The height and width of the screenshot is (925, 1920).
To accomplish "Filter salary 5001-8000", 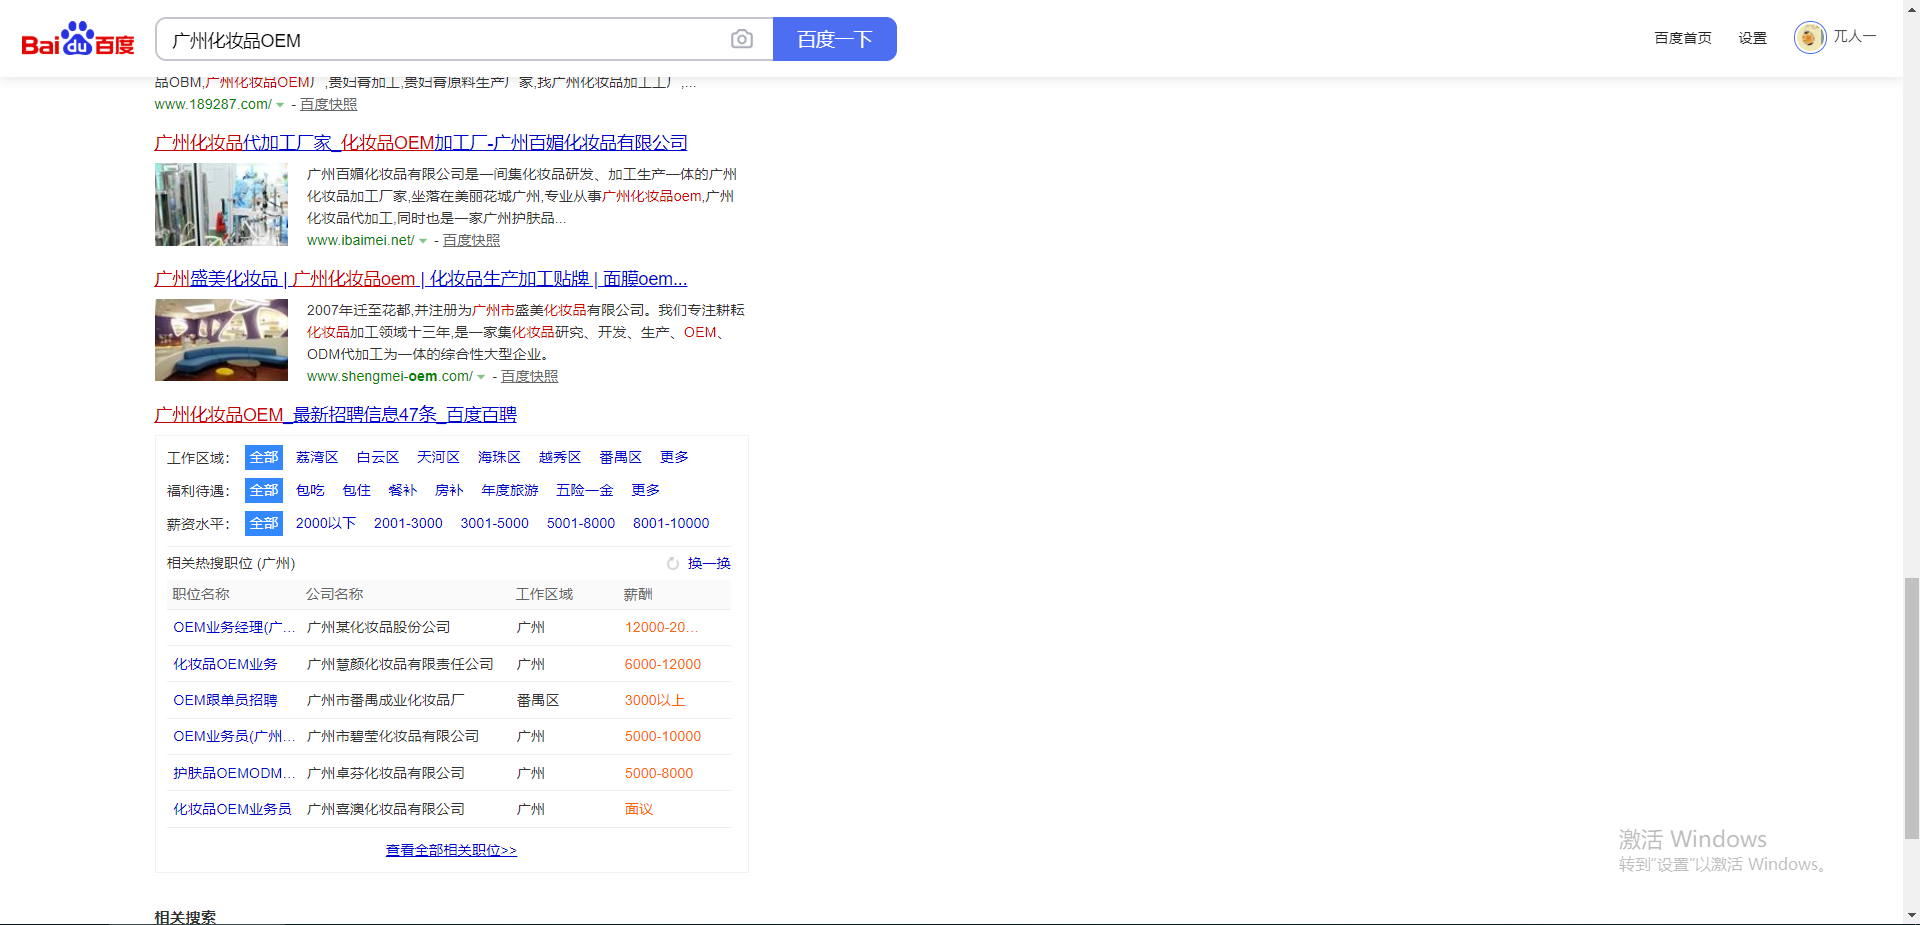I will [x=581, y=523].
